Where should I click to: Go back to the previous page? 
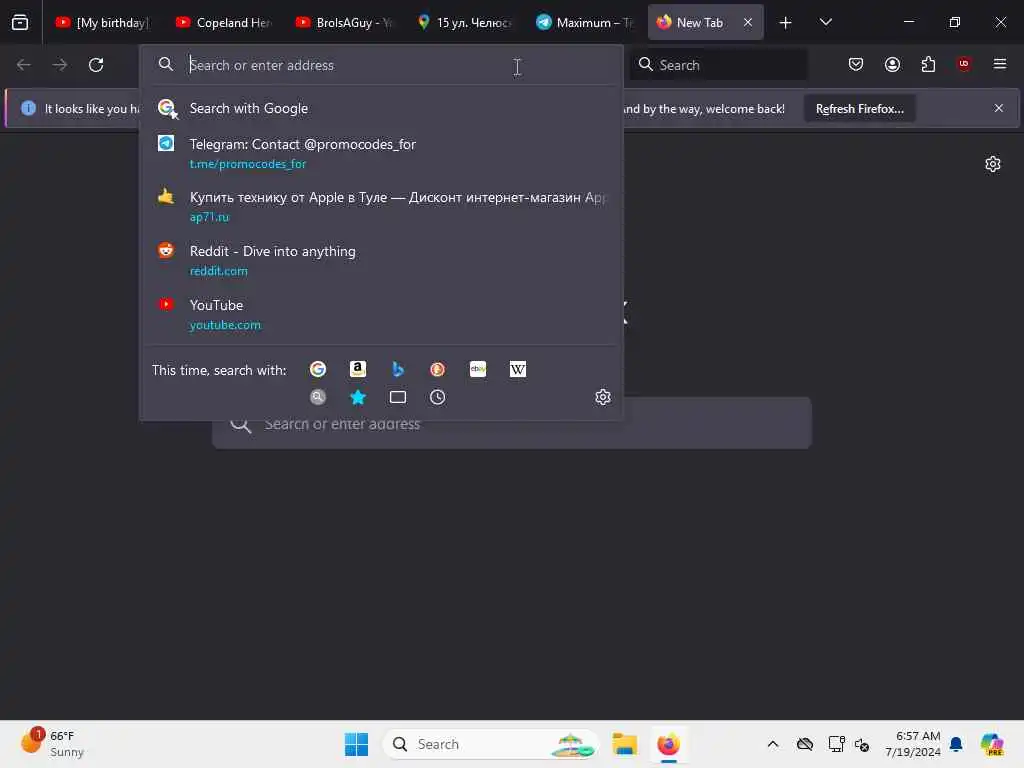(24, 65)
